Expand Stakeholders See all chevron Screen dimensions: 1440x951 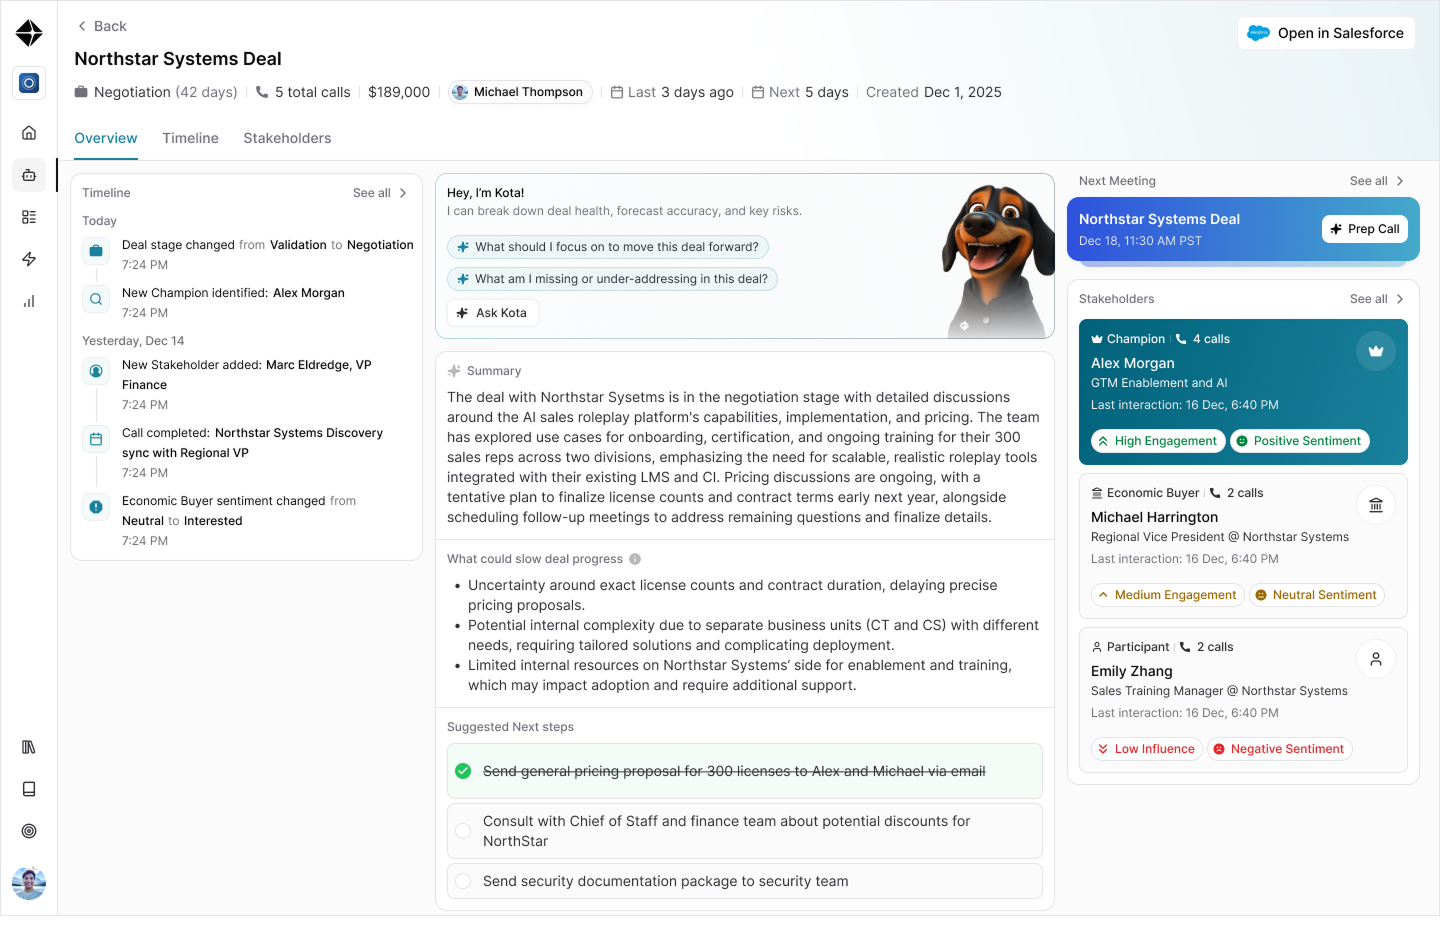[1400, 299]
